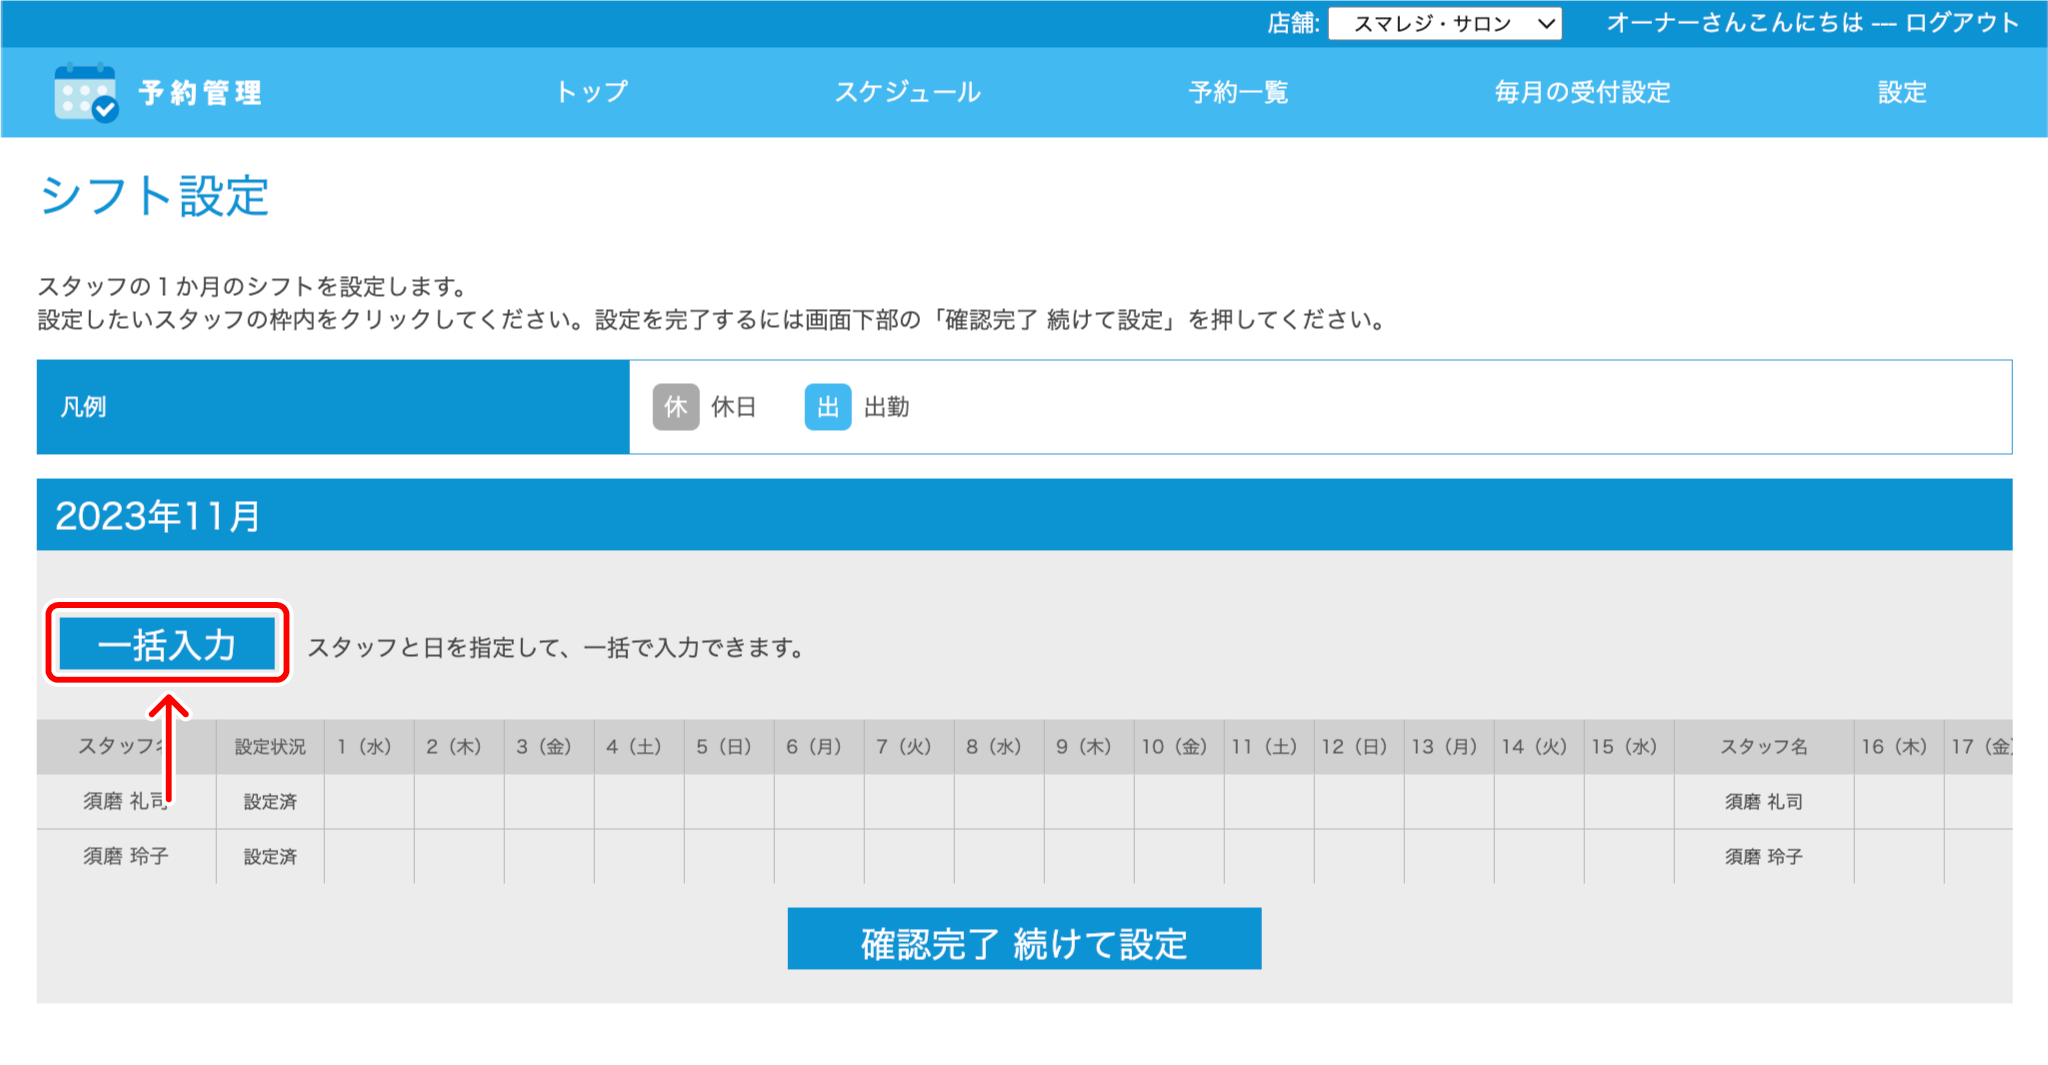Select 須磨 礼司's shift cell for 1 (水)
Image resolution: width=2048 pixels, height=1065 pixels.
point(369,802)
